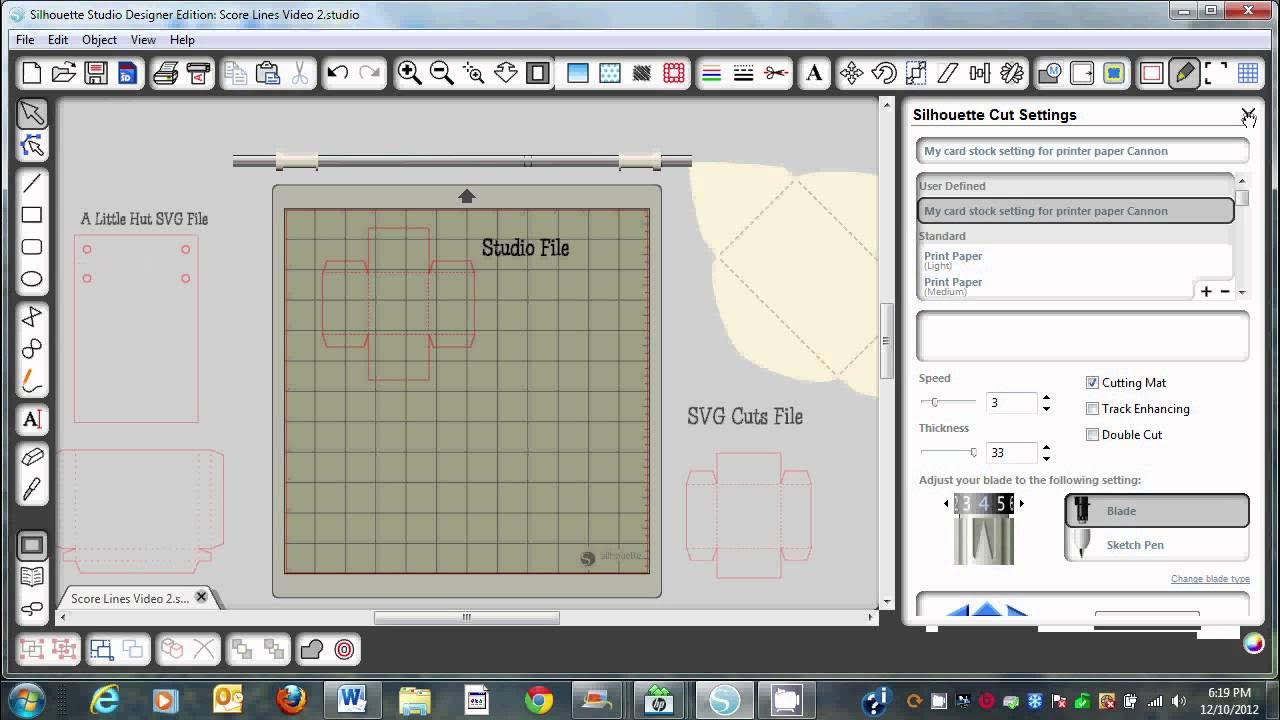1280x720 pixels.
Task: Select Blade tool option
Action: coord(1157,511)
